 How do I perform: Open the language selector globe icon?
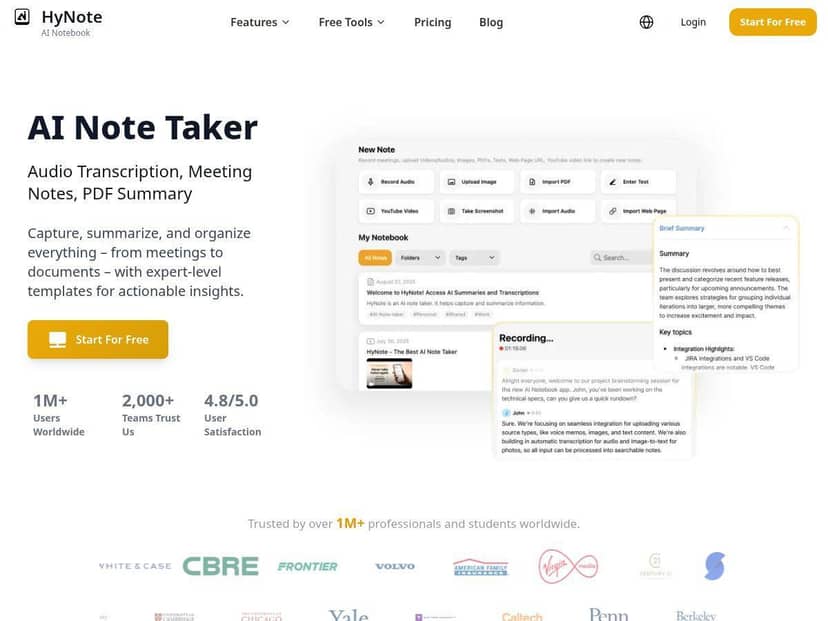646,22
